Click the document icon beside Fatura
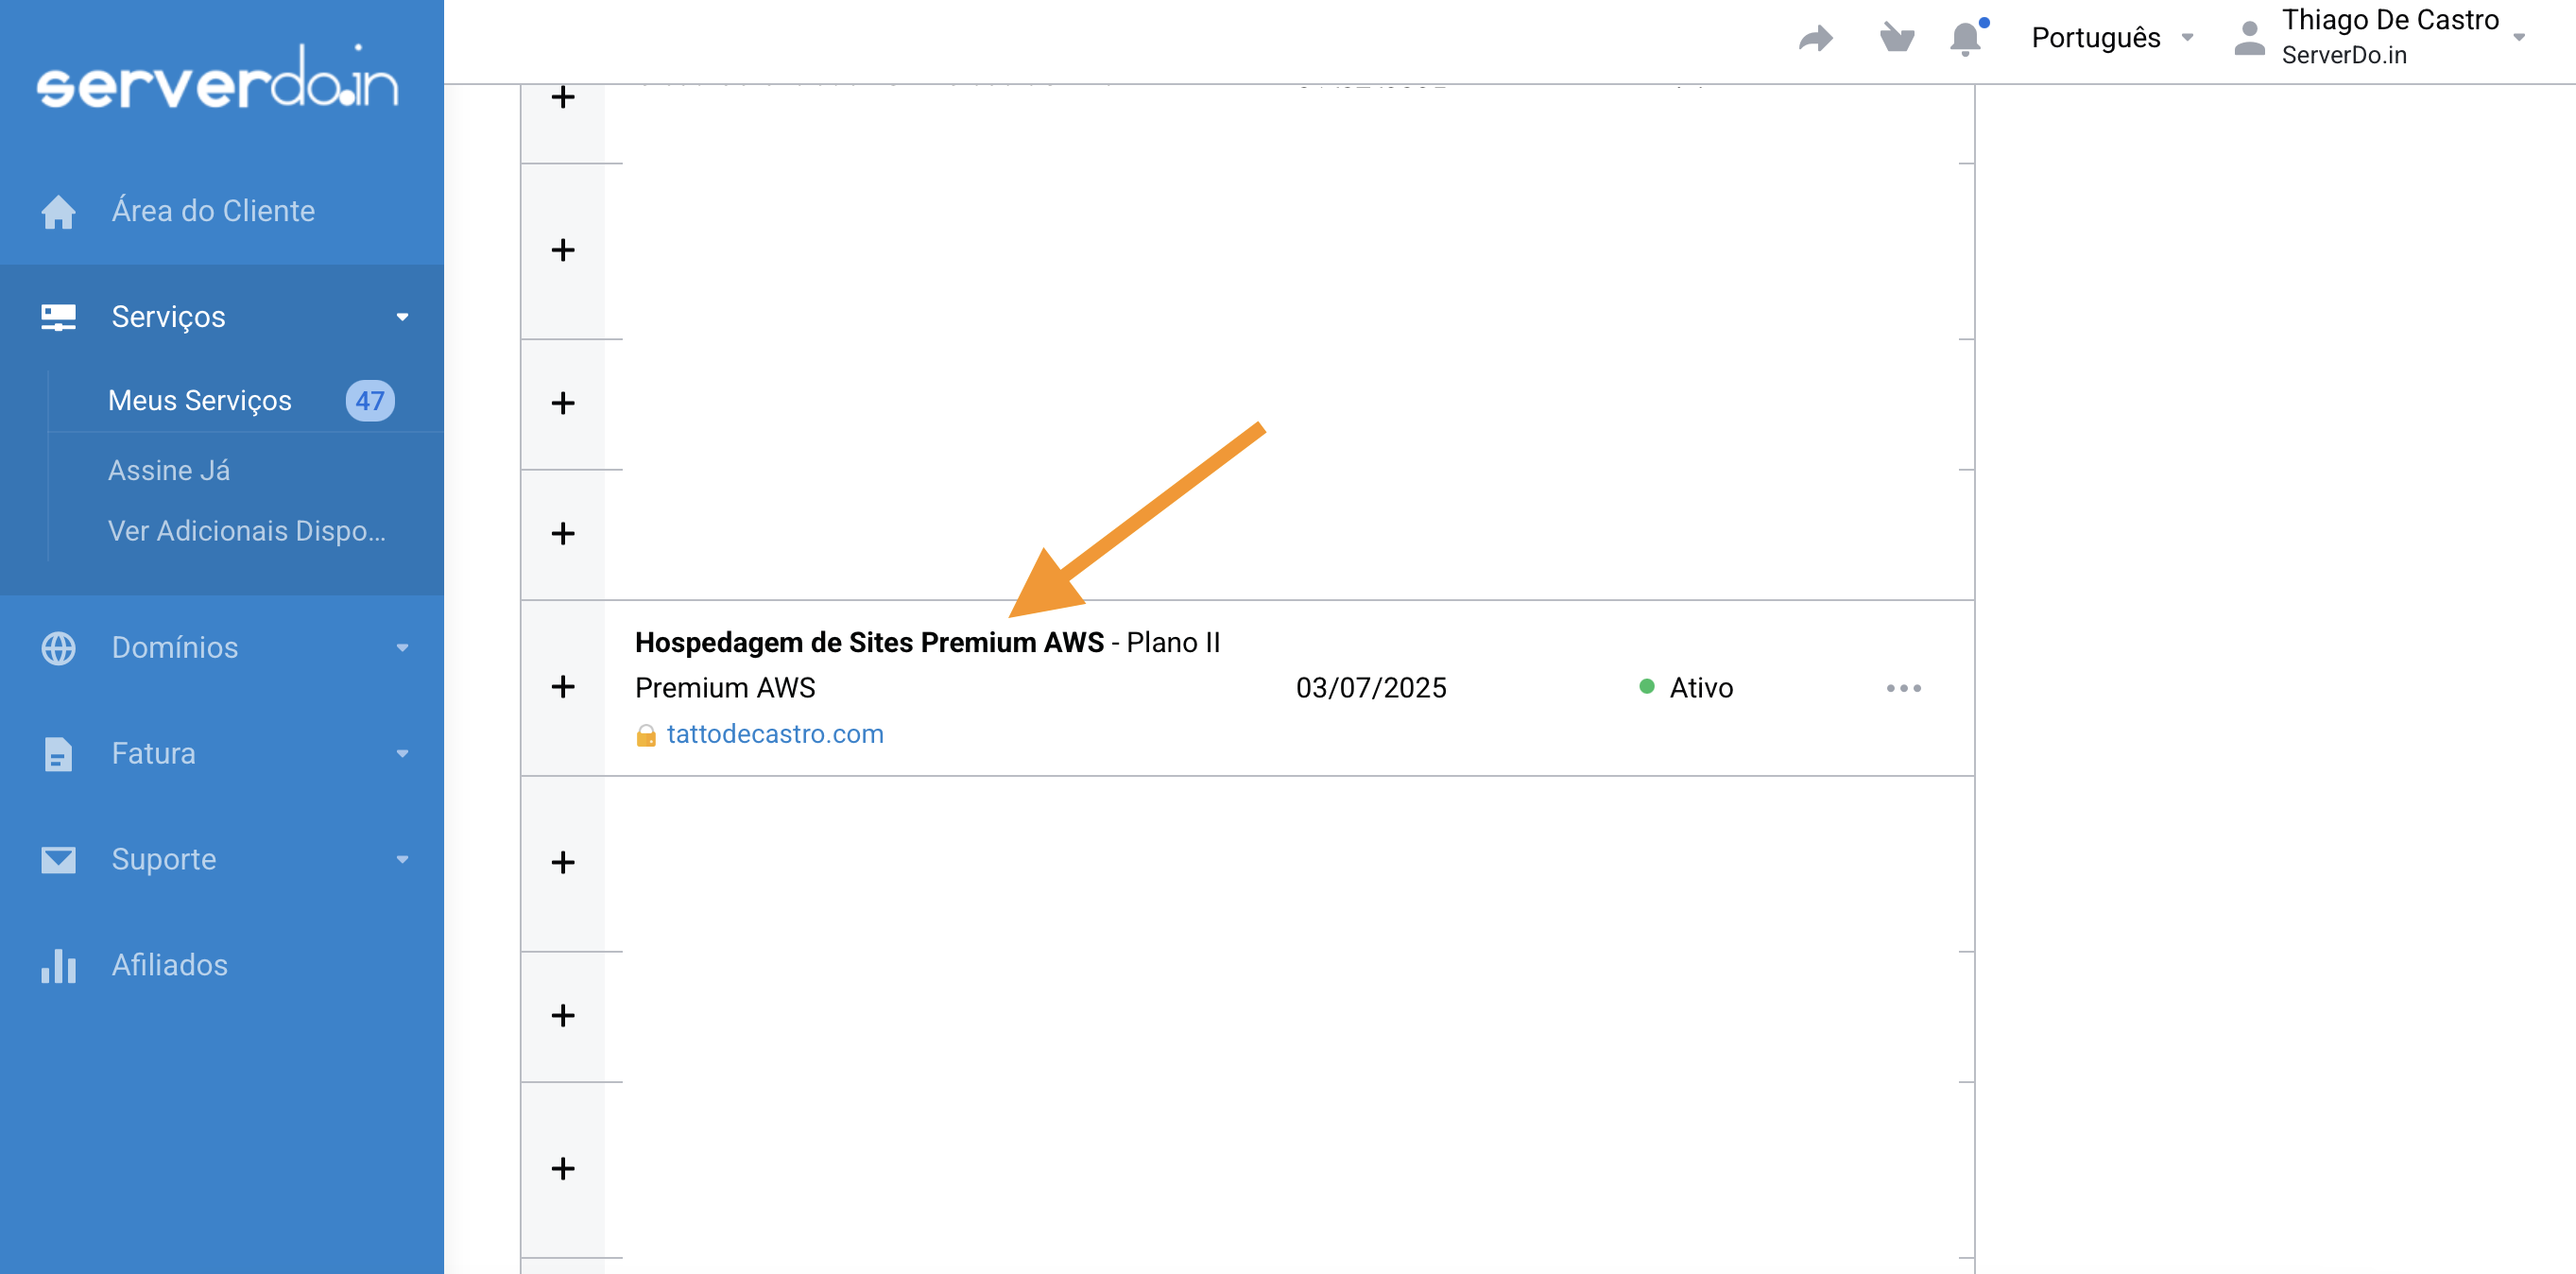The image size is (2576, 1274). click(x=58, y=753)
